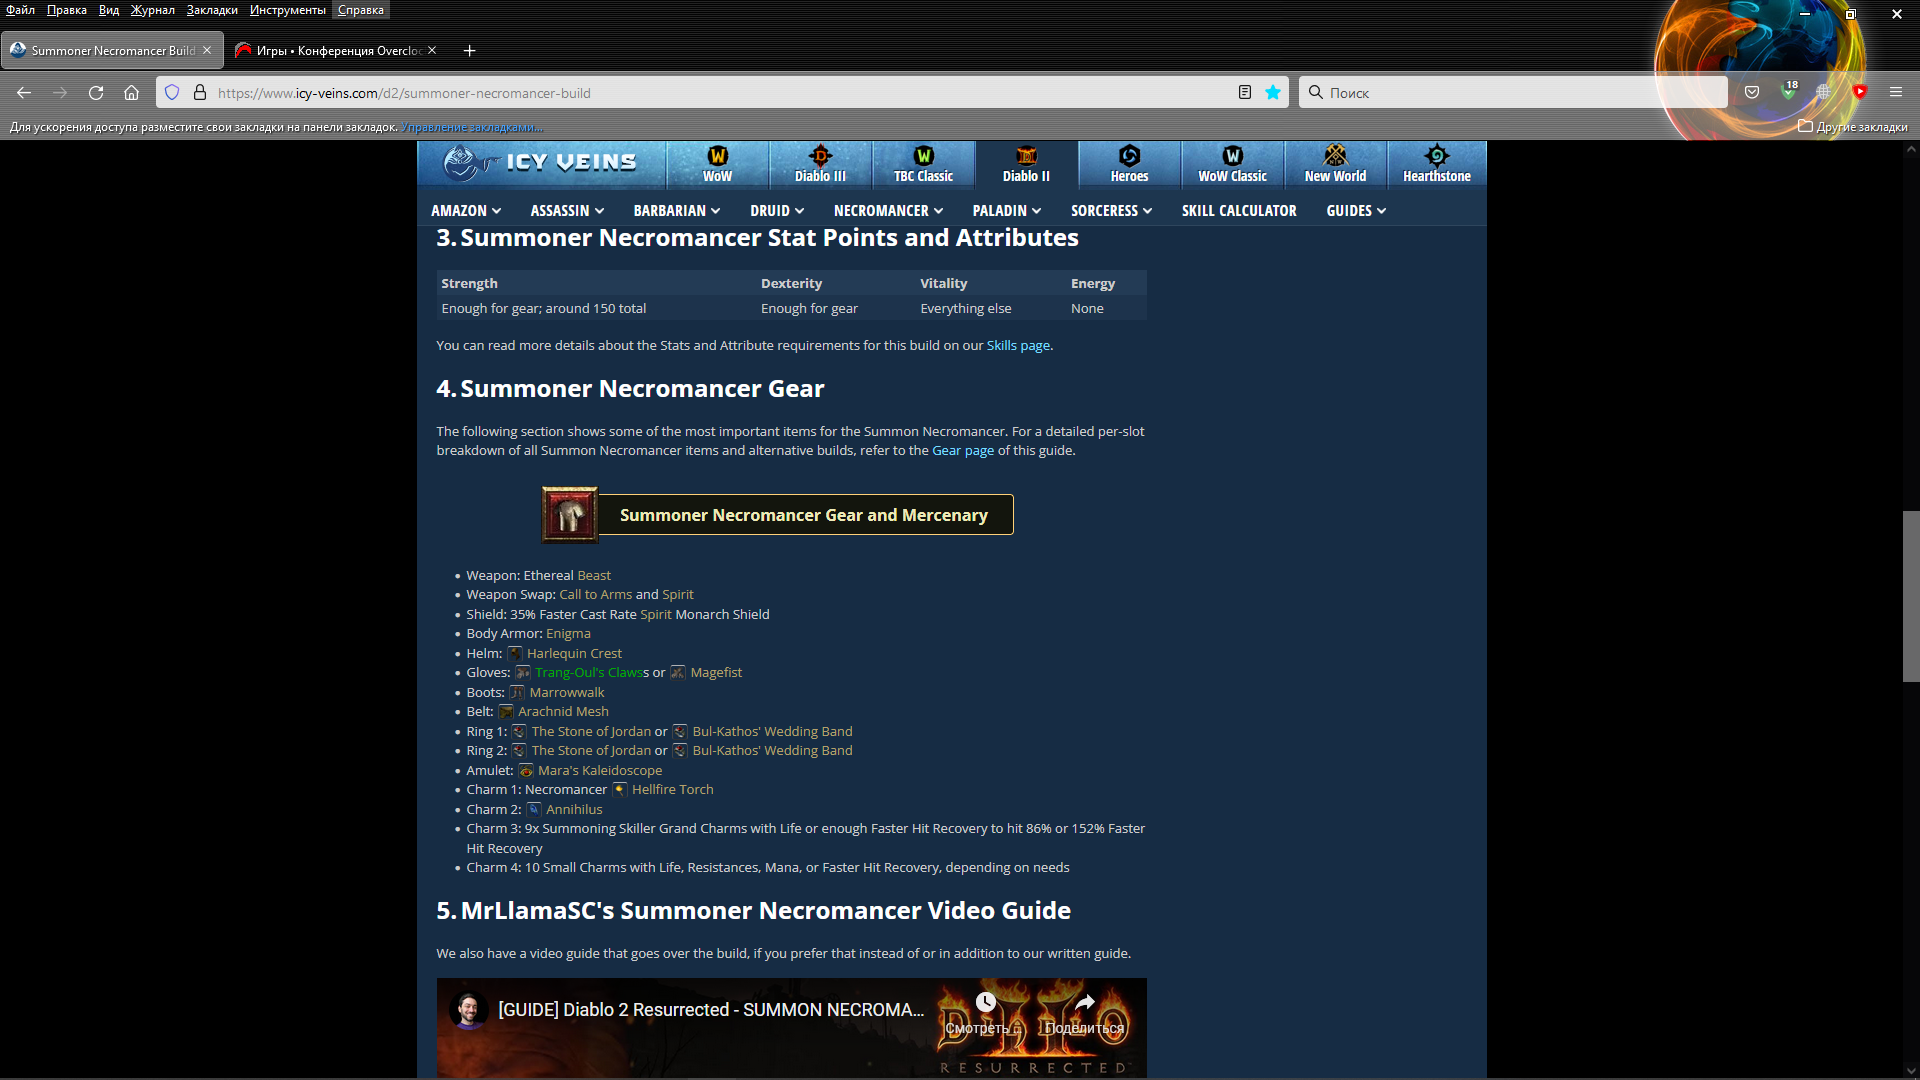Open the Heroes section
Image resolution: width=1920 pixels, height=1080 pixels.
[1129, 165]
